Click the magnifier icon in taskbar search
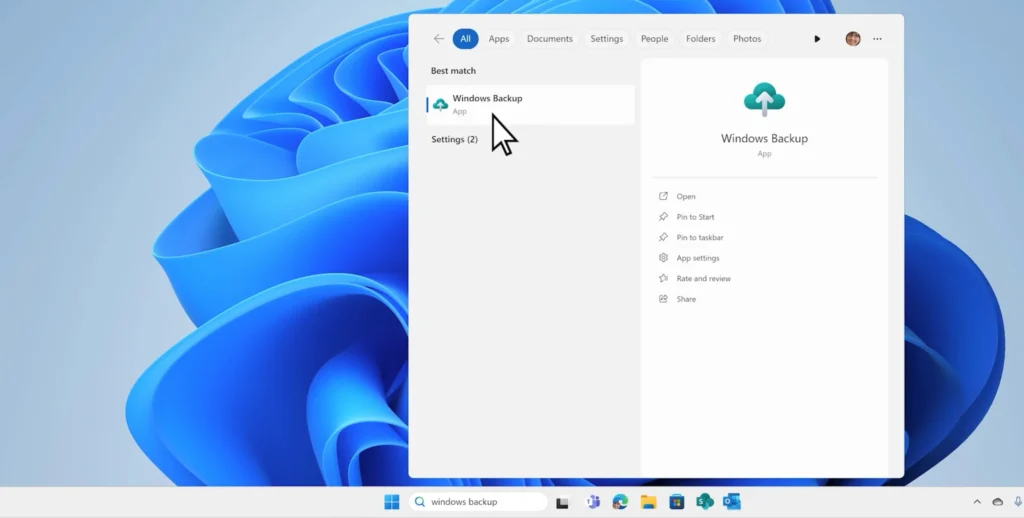This screenshot has height=518, width=1024. point(420,502)
